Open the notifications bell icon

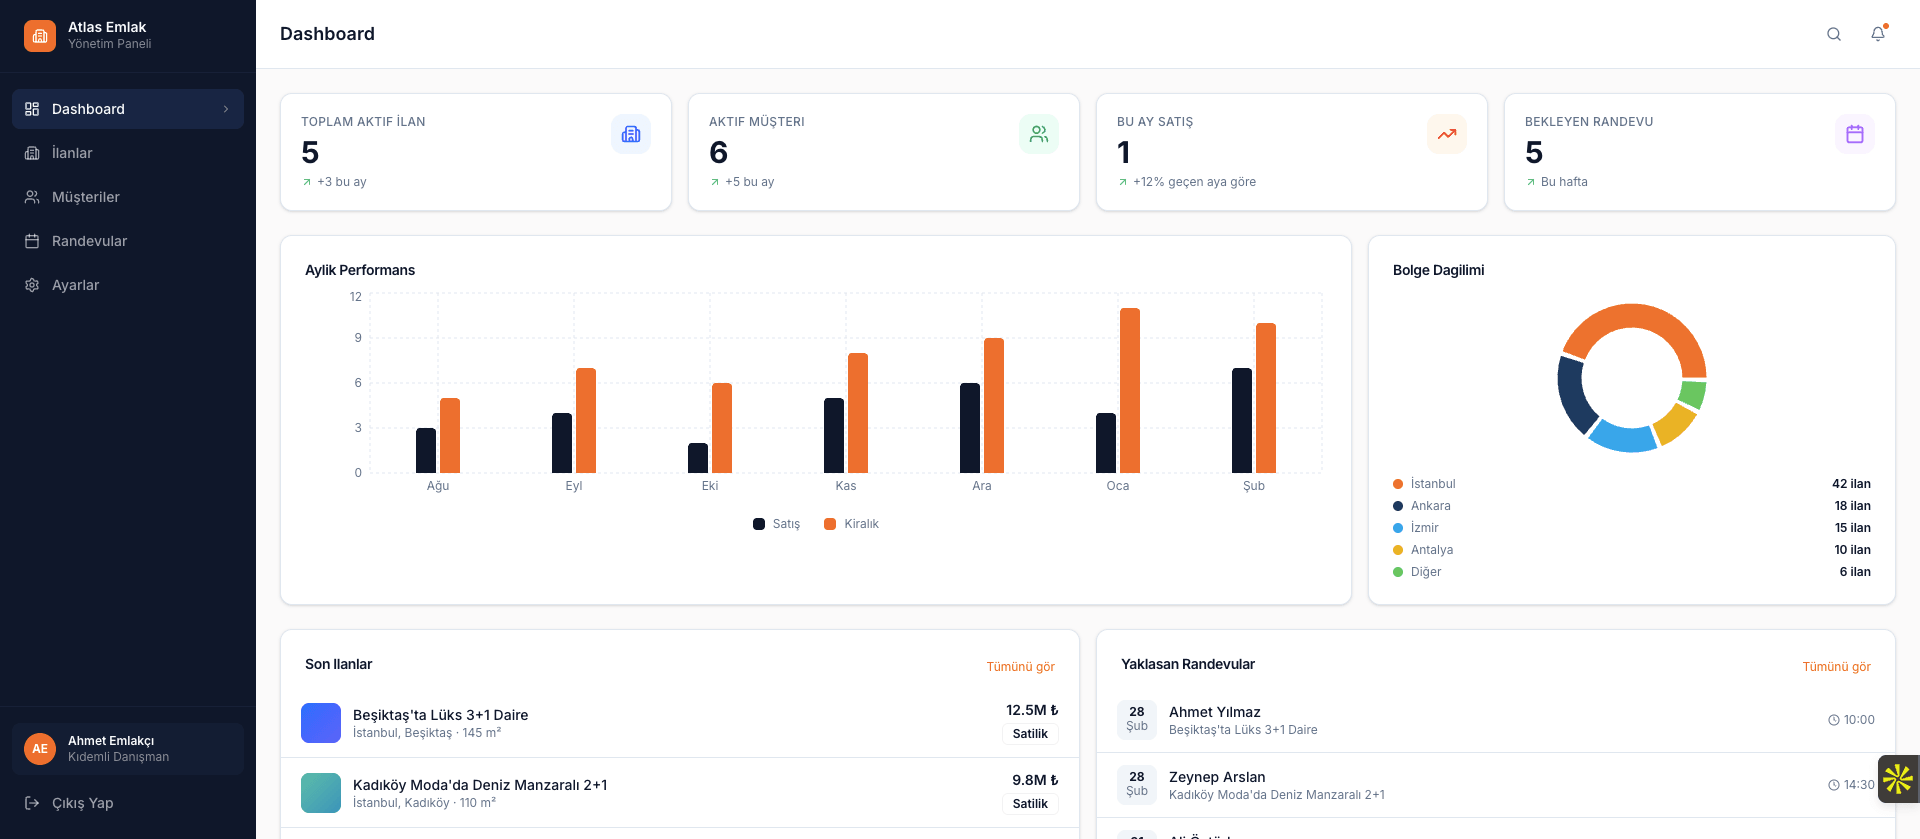tap(1878, 34)
